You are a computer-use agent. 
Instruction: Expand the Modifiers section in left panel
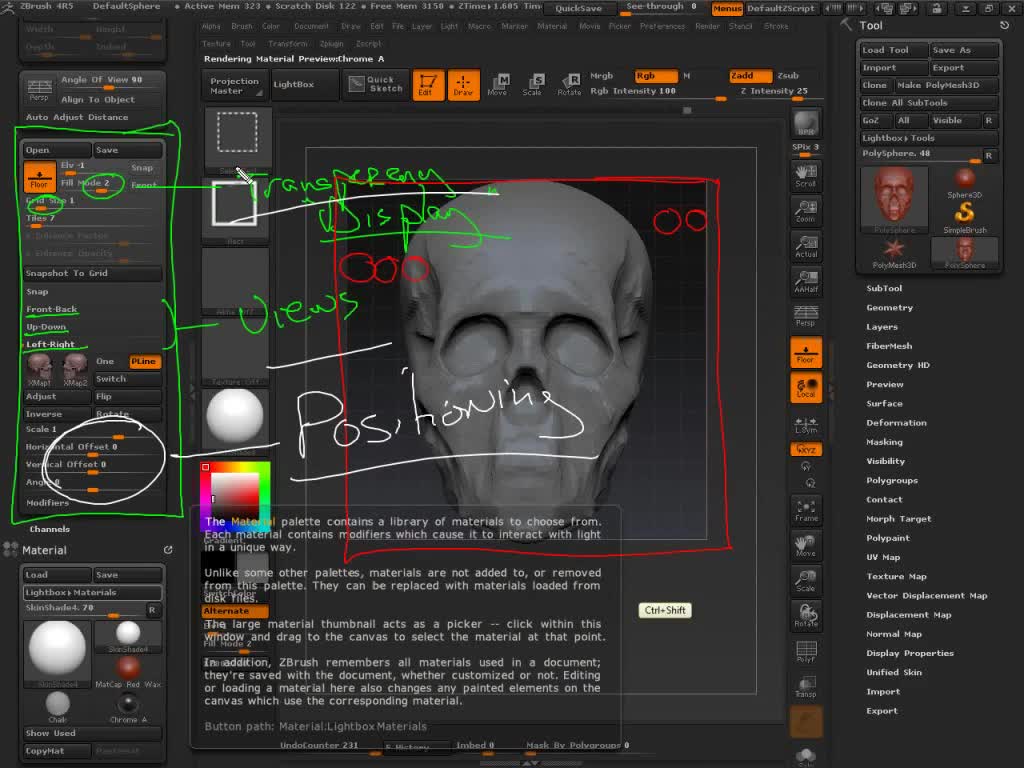47,503
